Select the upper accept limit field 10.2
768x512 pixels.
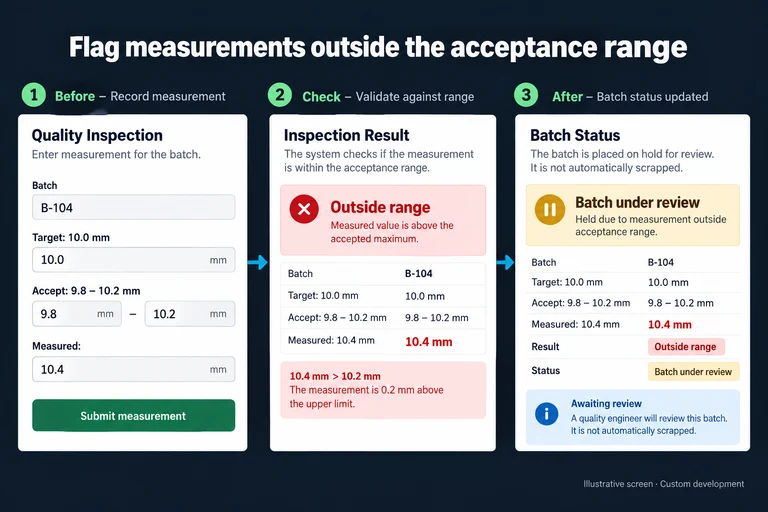point(190,314)
